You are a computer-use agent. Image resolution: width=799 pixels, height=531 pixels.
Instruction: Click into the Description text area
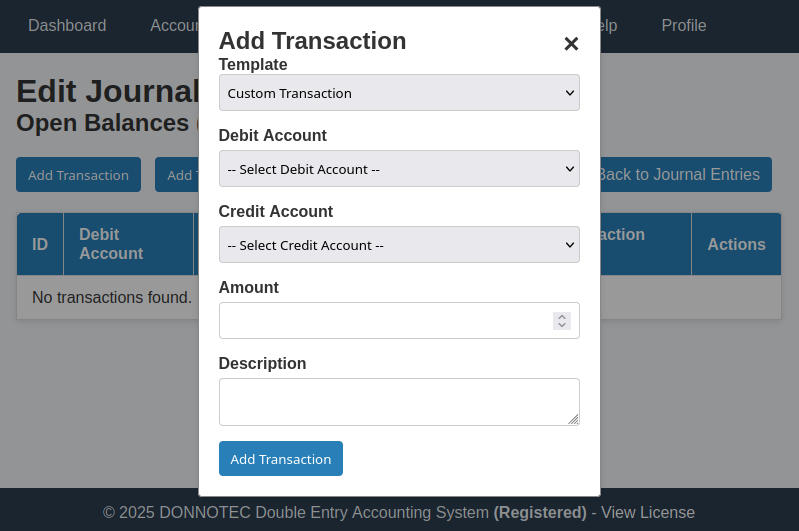pyautogui.click(x=399, y=402)
